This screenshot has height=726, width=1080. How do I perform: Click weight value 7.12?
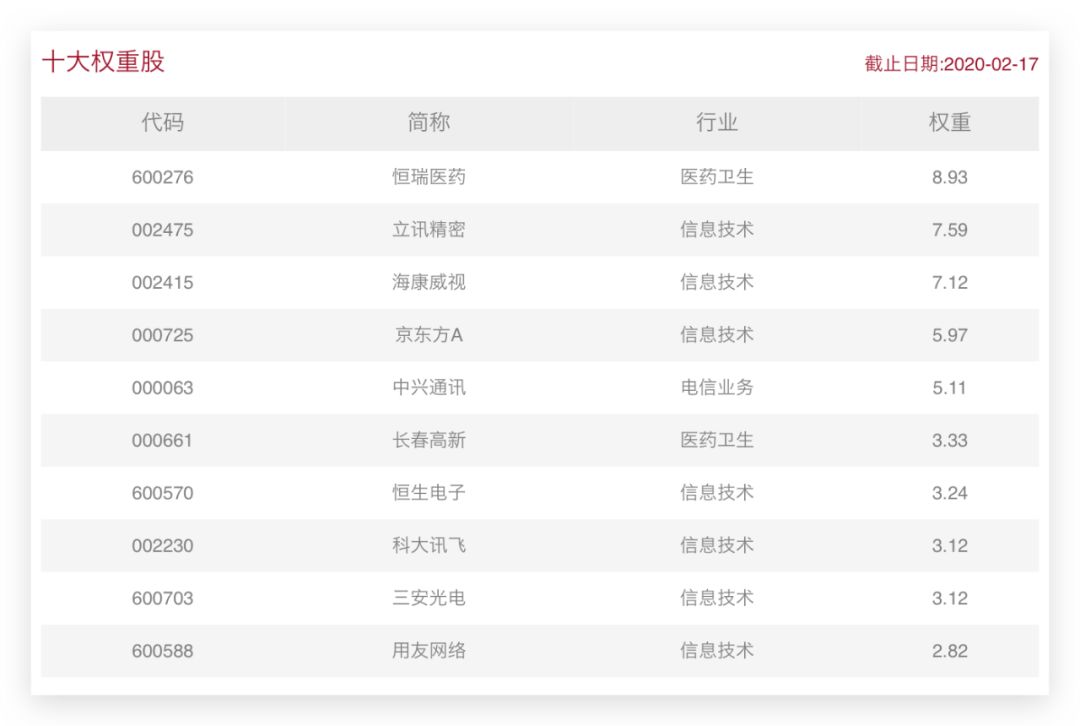[950, 282]
